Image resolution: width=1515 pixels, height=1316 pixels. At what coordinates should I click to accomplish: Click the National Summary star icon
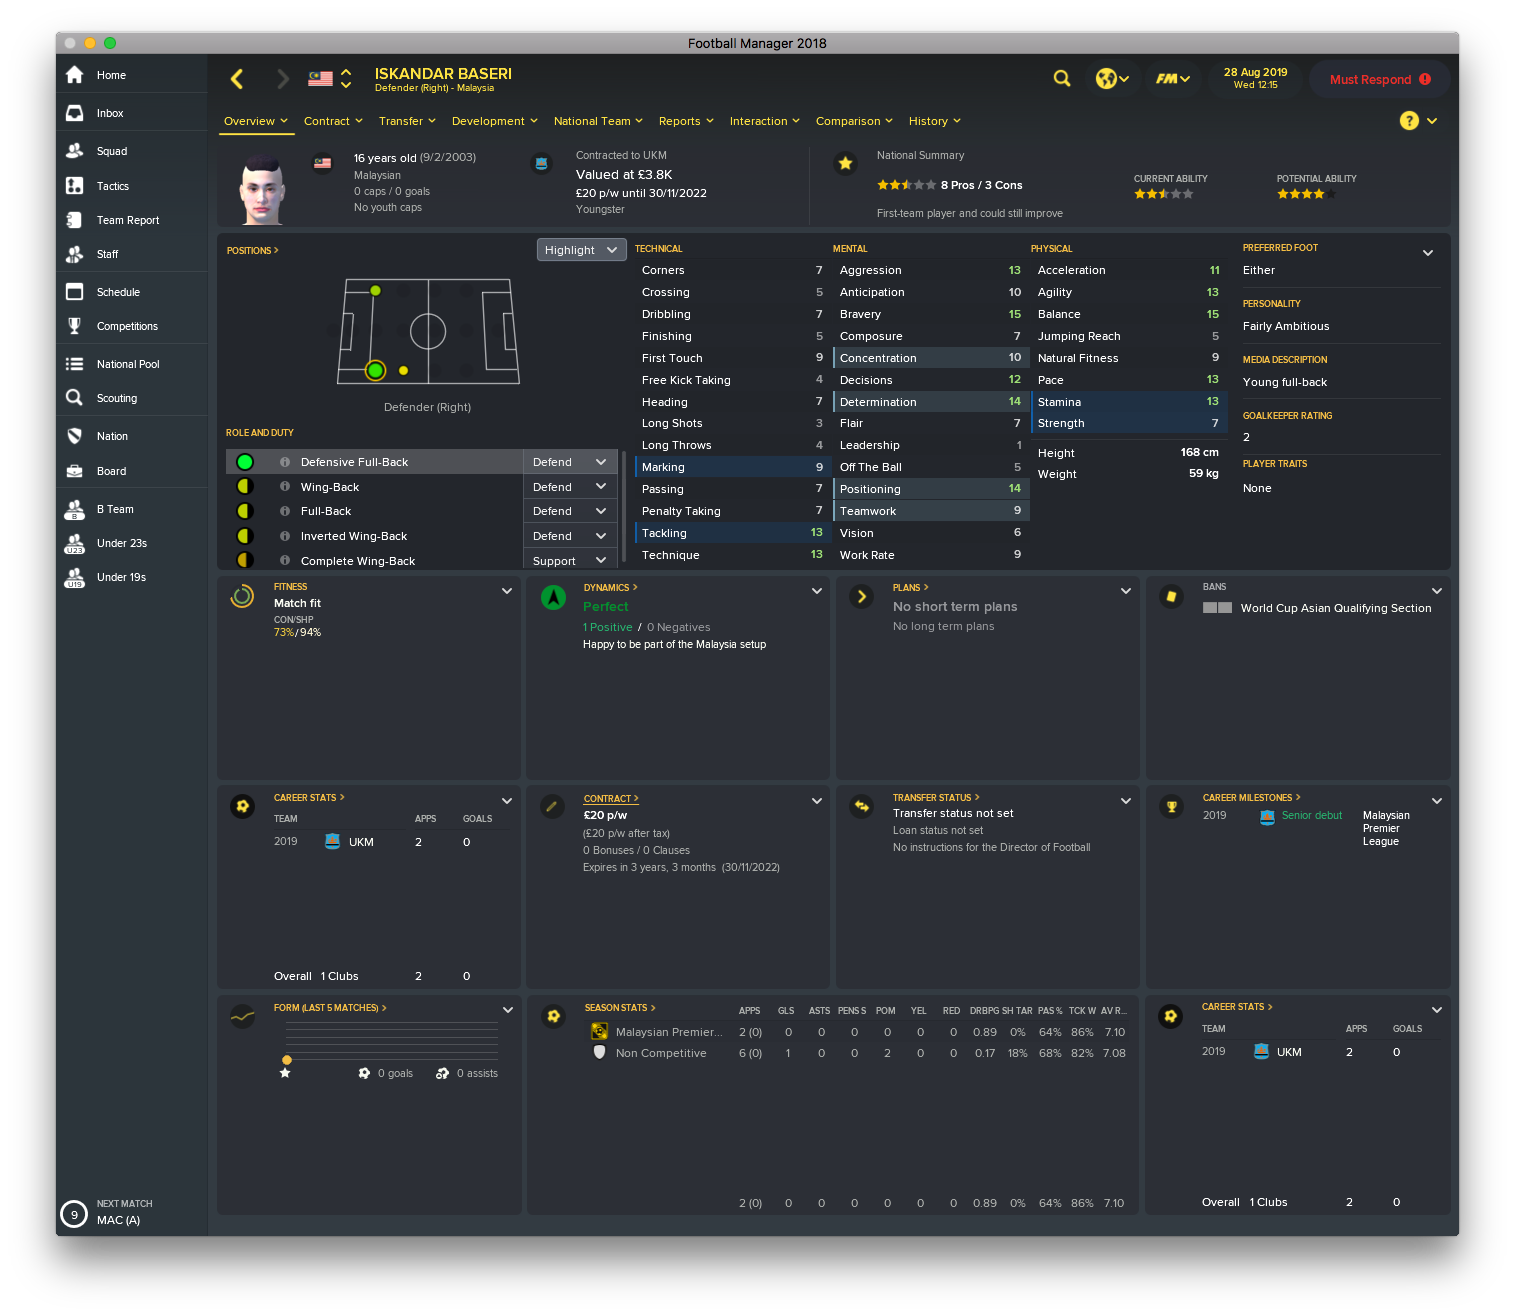pos(846,163)
